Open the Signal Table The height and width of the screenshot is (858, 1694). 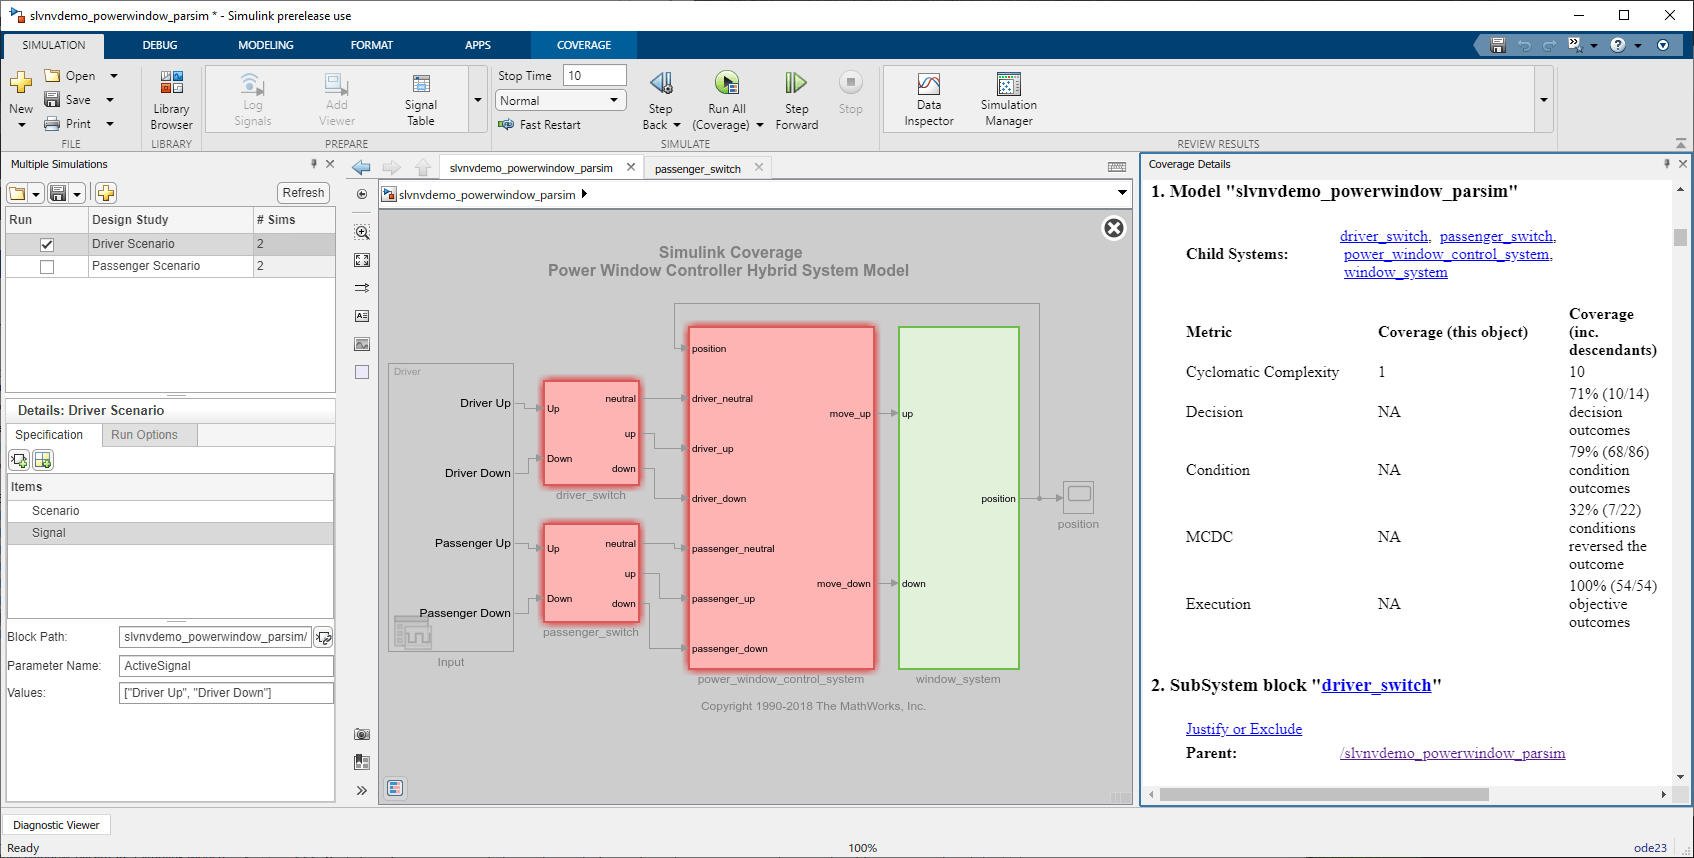tap(421, 100)
